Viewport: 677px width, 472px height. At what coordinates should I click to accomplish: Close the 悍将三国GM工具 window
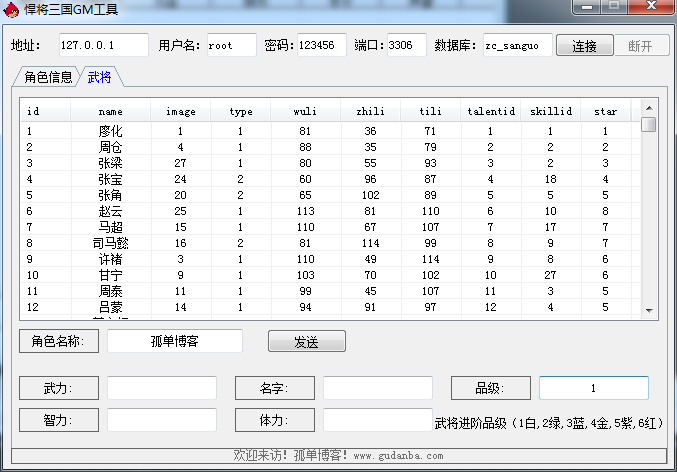point(652,6)
